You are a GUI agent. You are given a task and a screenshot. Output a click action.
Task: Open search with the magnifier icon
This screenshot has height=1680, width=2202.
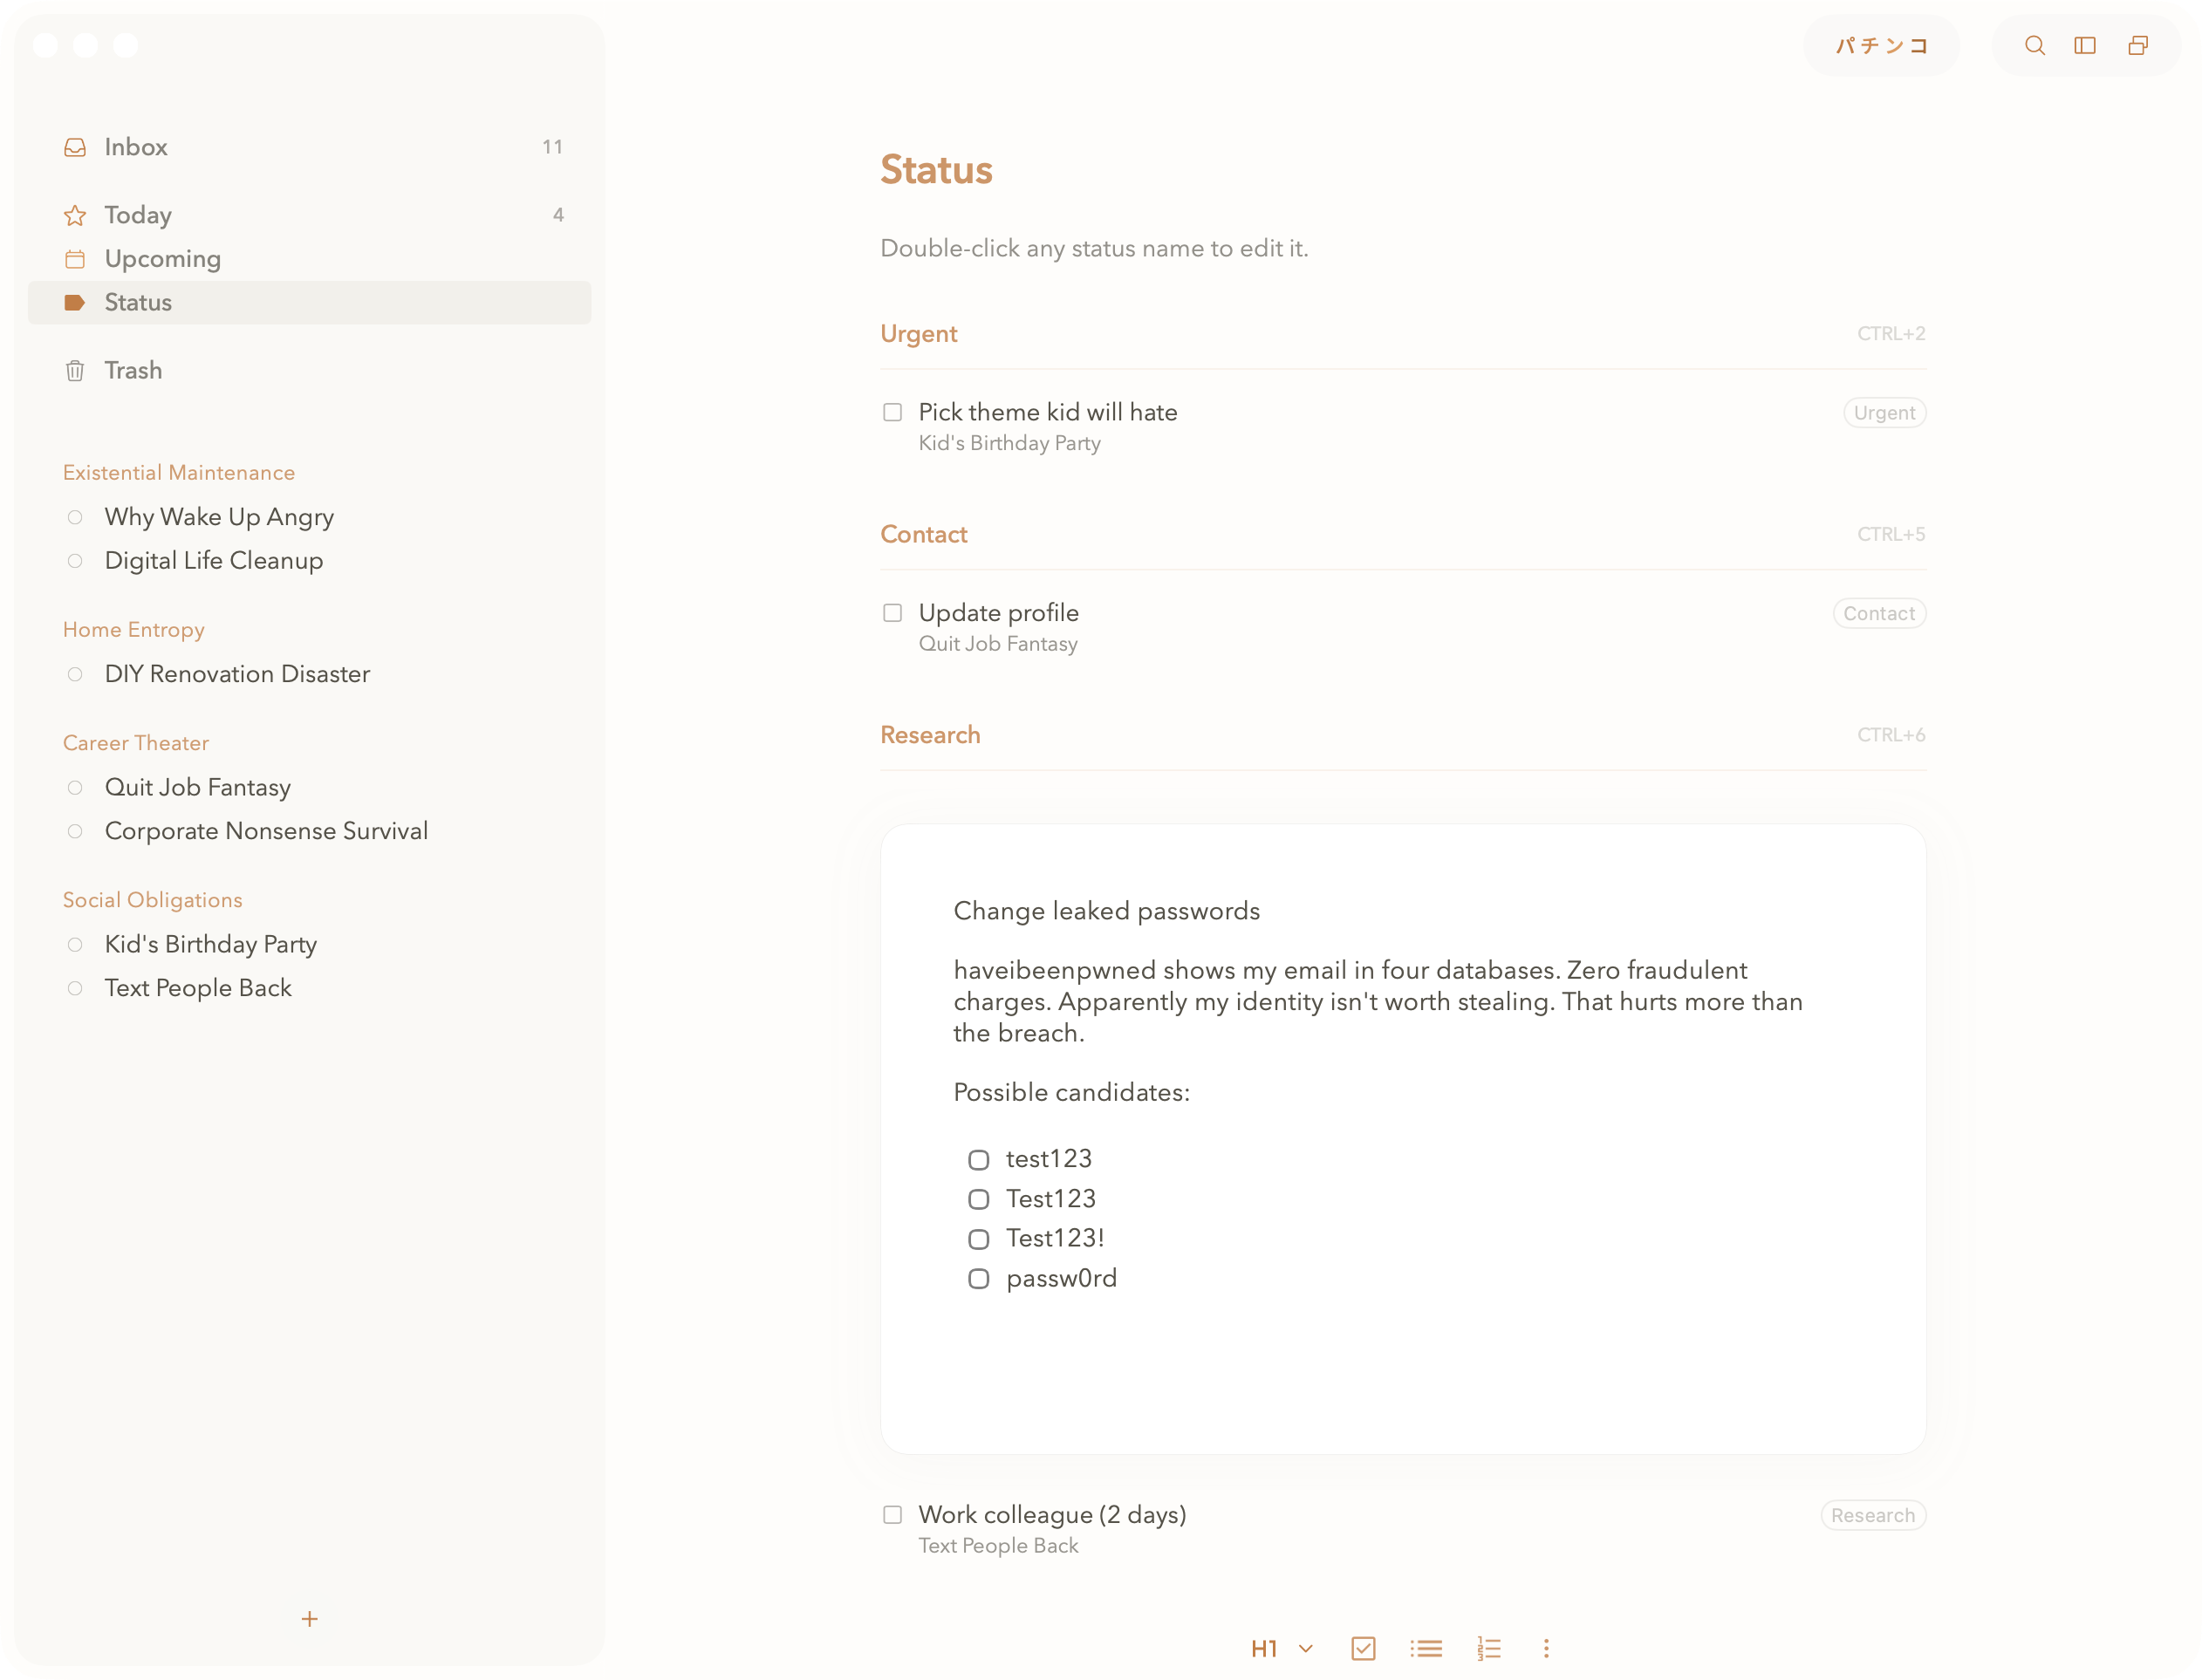point(2034,45)
